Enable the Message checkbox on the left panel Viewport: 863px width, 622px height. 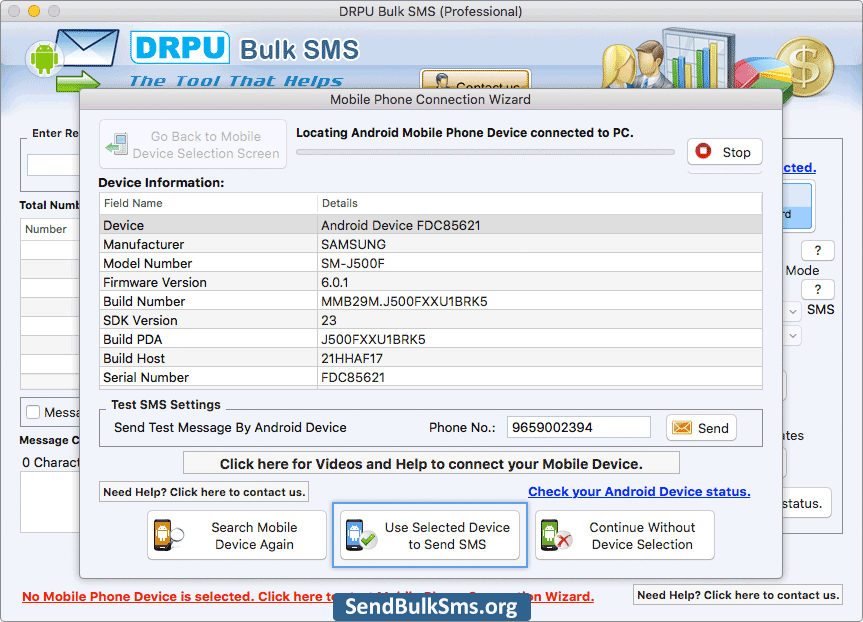click(x=31, y=412)
